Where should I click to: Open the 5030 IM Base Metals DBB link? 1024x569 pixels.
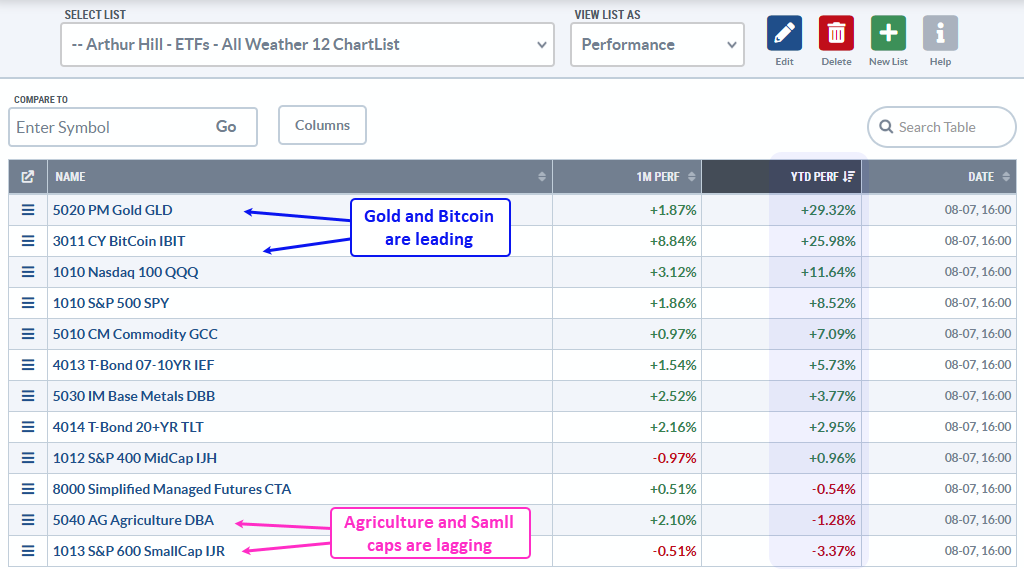134,397
